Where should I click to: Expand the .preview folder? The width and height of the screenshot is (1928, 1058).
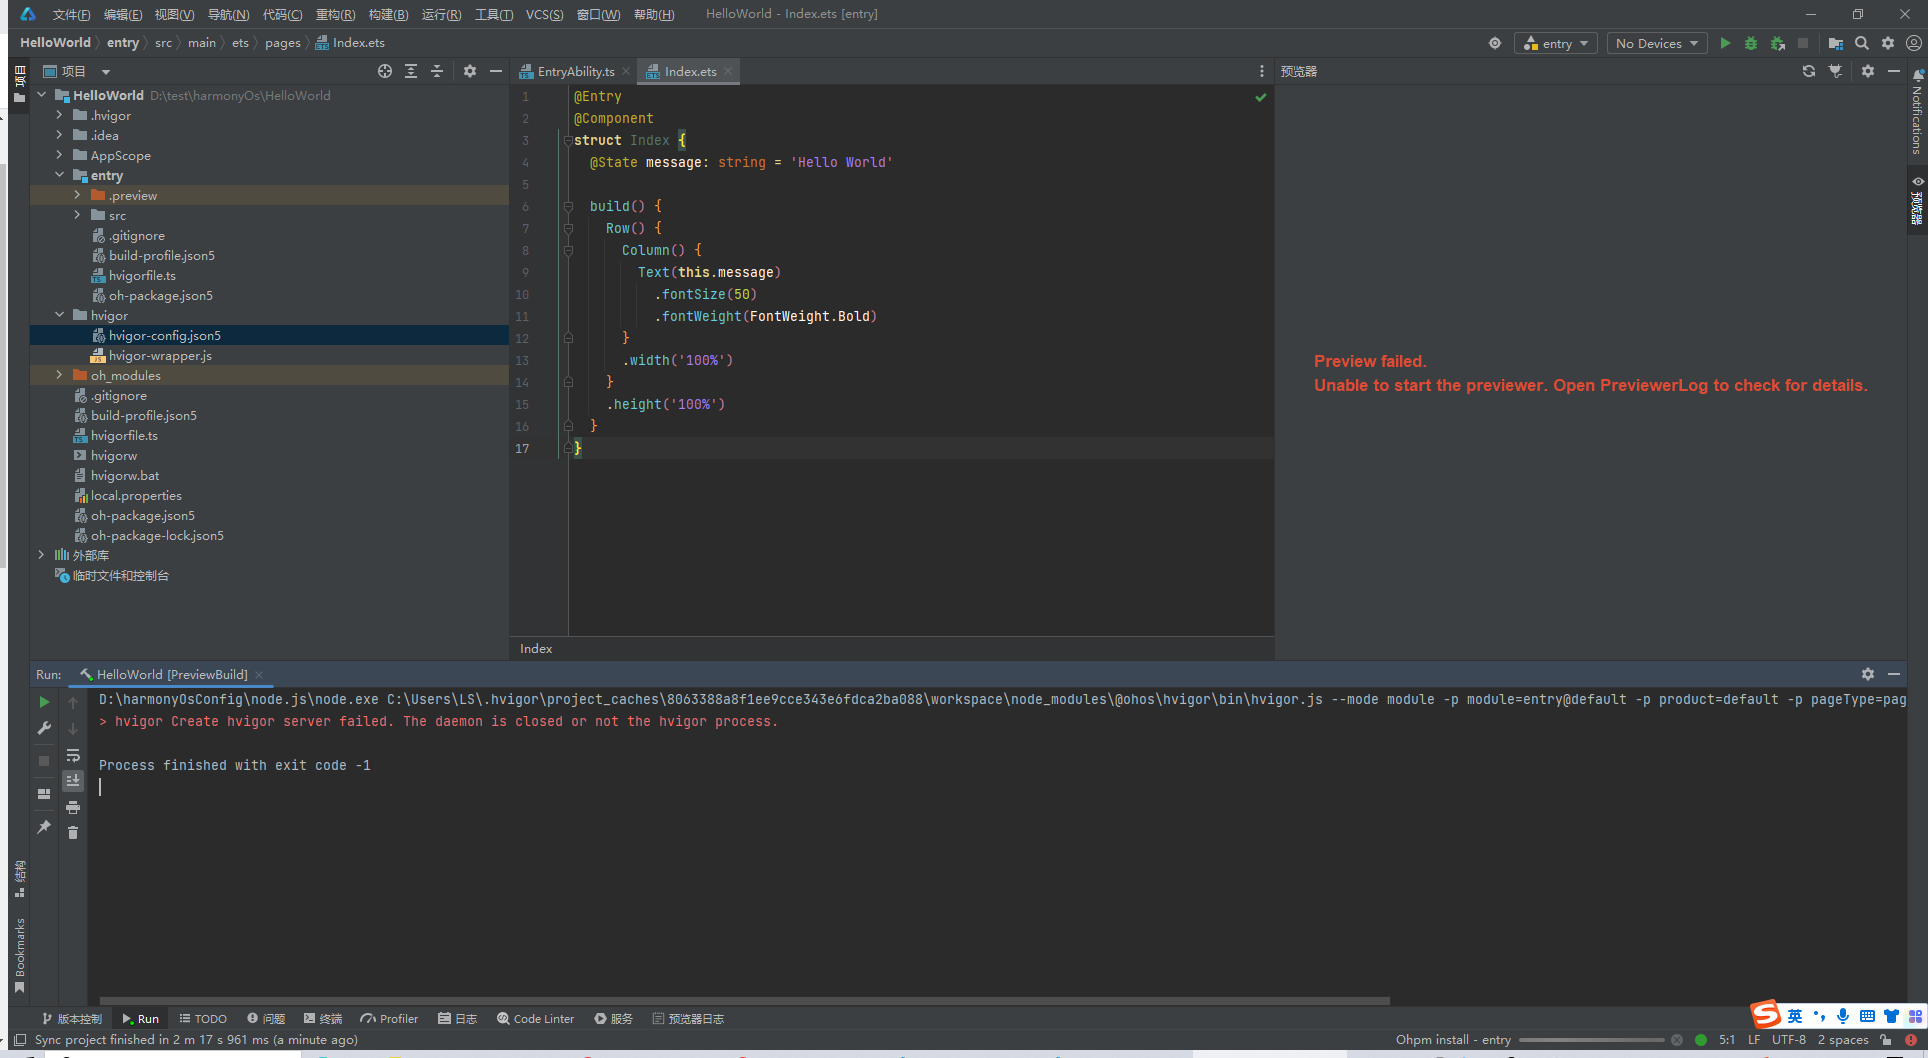click(x=78, y=195)
